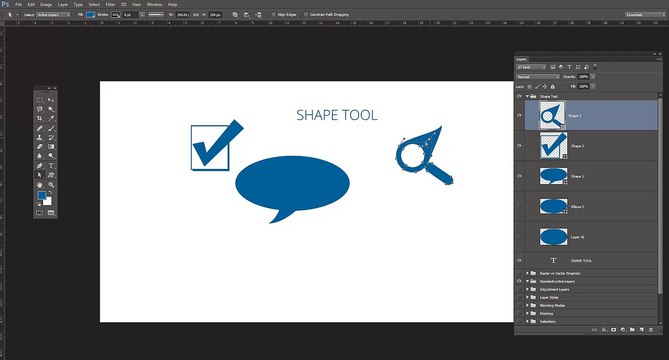The width and height of the screenshot is (669, 360).
Task: Select the Zoom tool in toolbox
Action: (51, 185)
